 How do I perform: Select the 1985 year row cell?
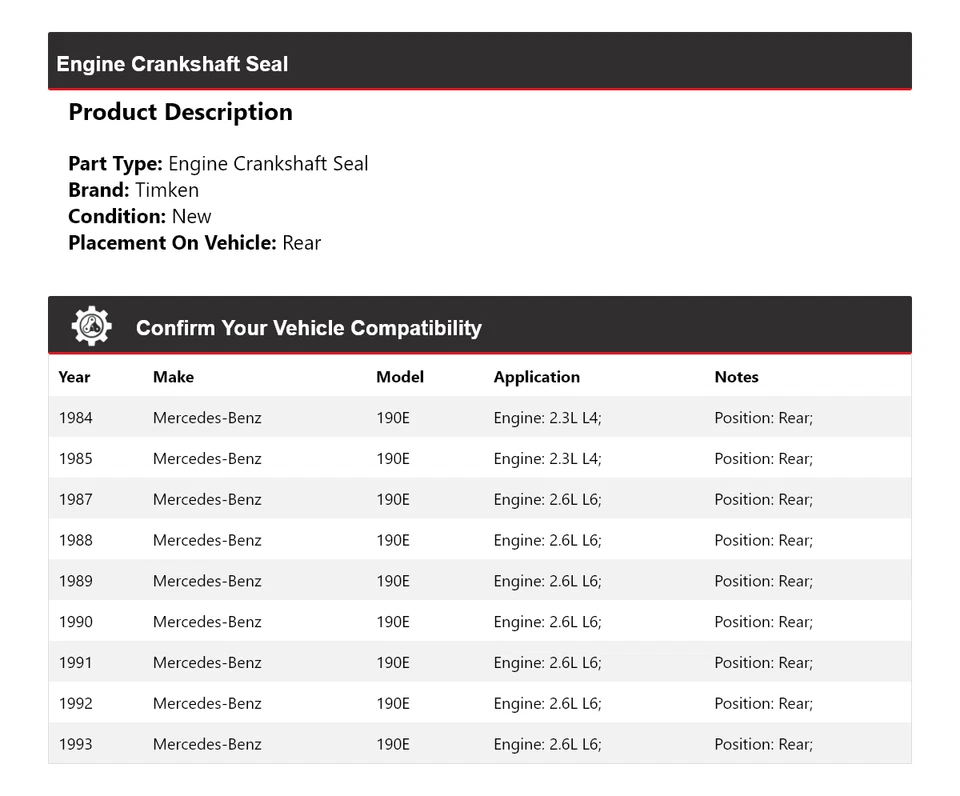(76, 459)
